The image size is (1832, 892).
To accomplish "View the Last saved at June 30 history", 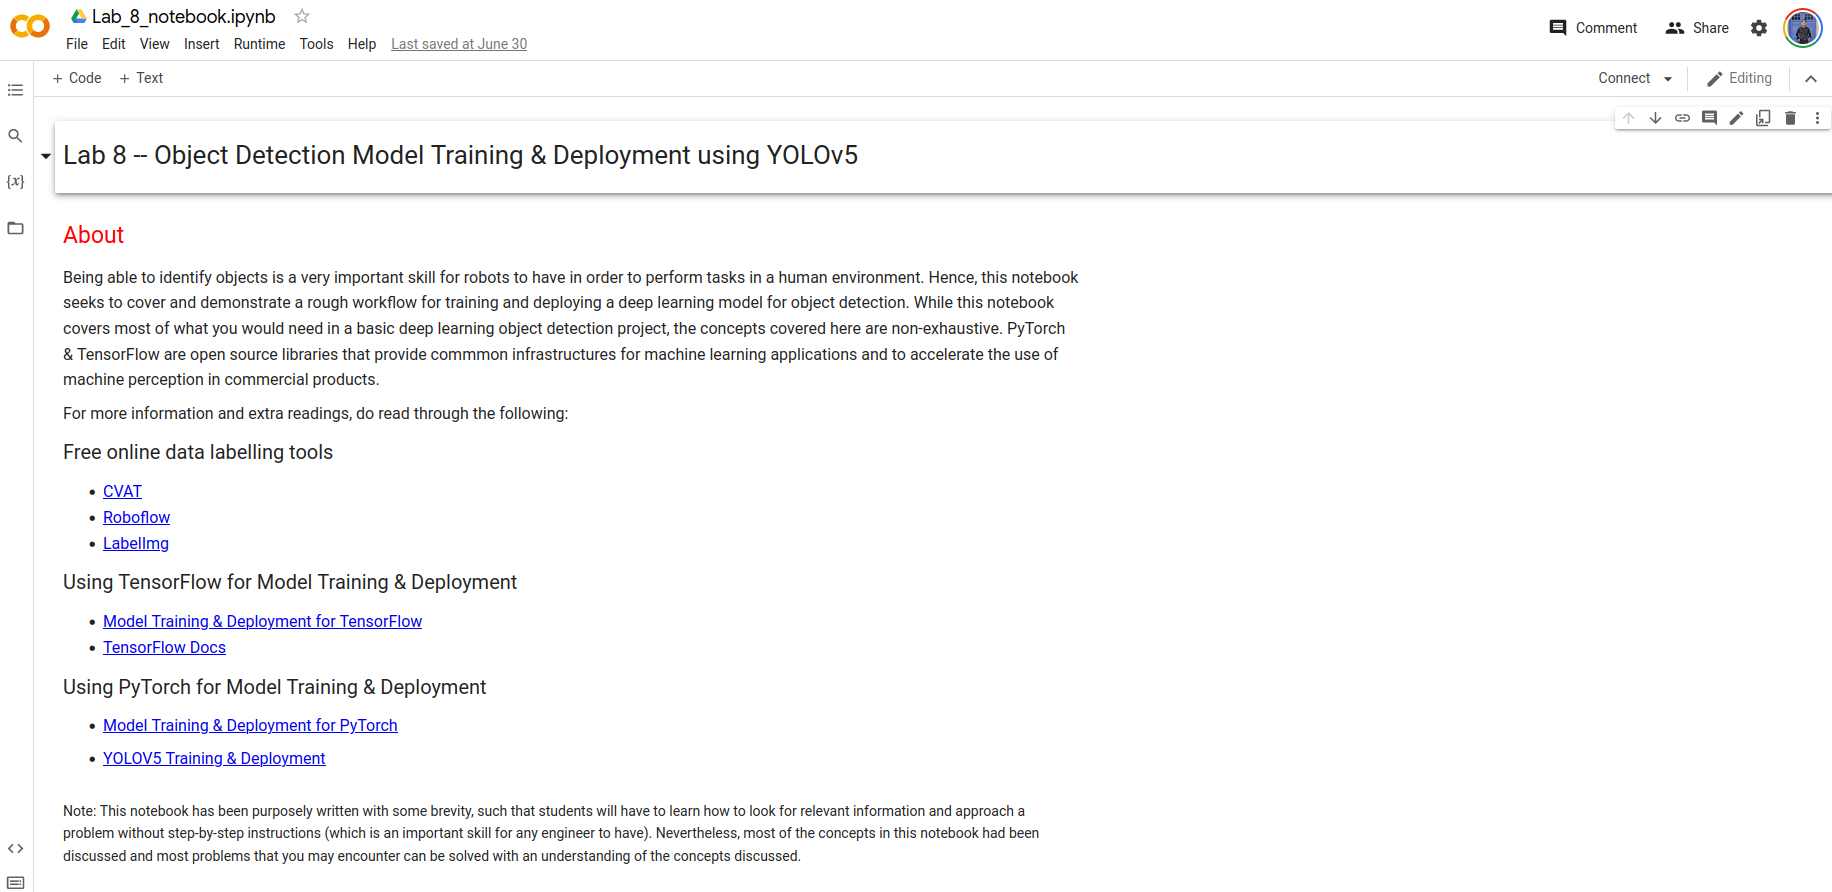I will [459, 44].
